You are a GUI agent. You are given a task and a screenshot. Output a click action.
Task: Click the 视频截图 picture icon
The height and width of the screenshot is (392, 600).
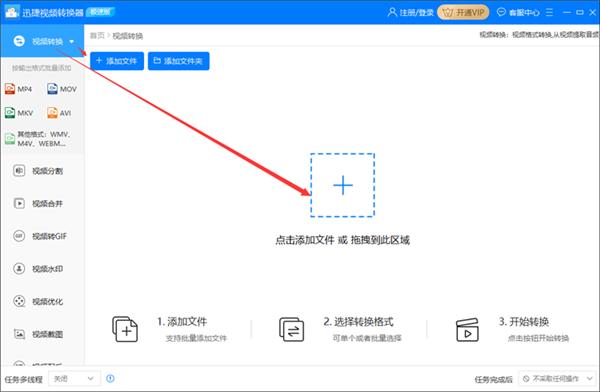point(19,334)
